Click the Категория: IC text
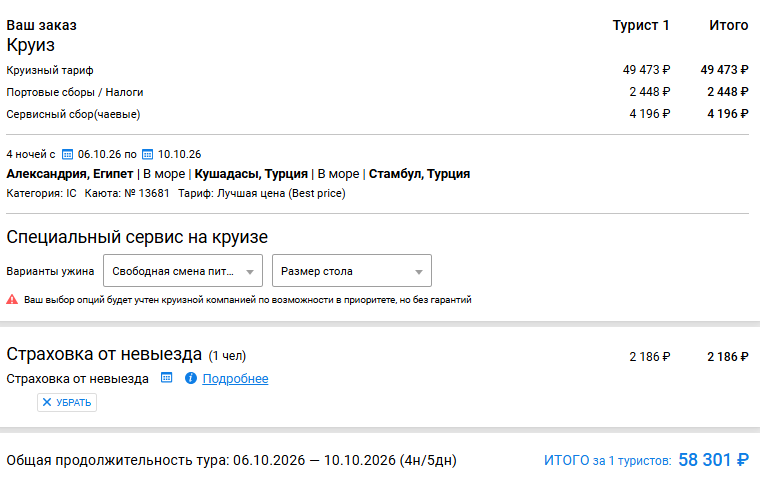760x477 pixels. tap(41, 193)
